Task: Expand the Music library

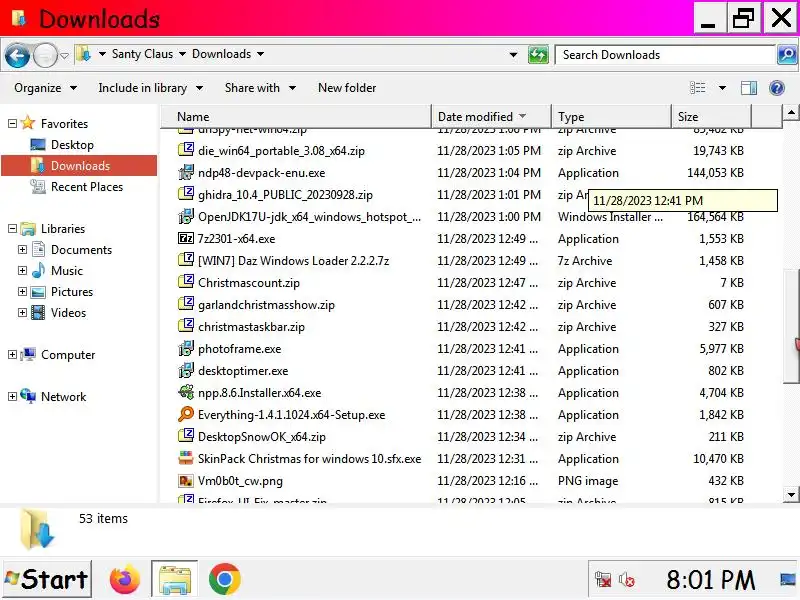Action: pos(22,270)
